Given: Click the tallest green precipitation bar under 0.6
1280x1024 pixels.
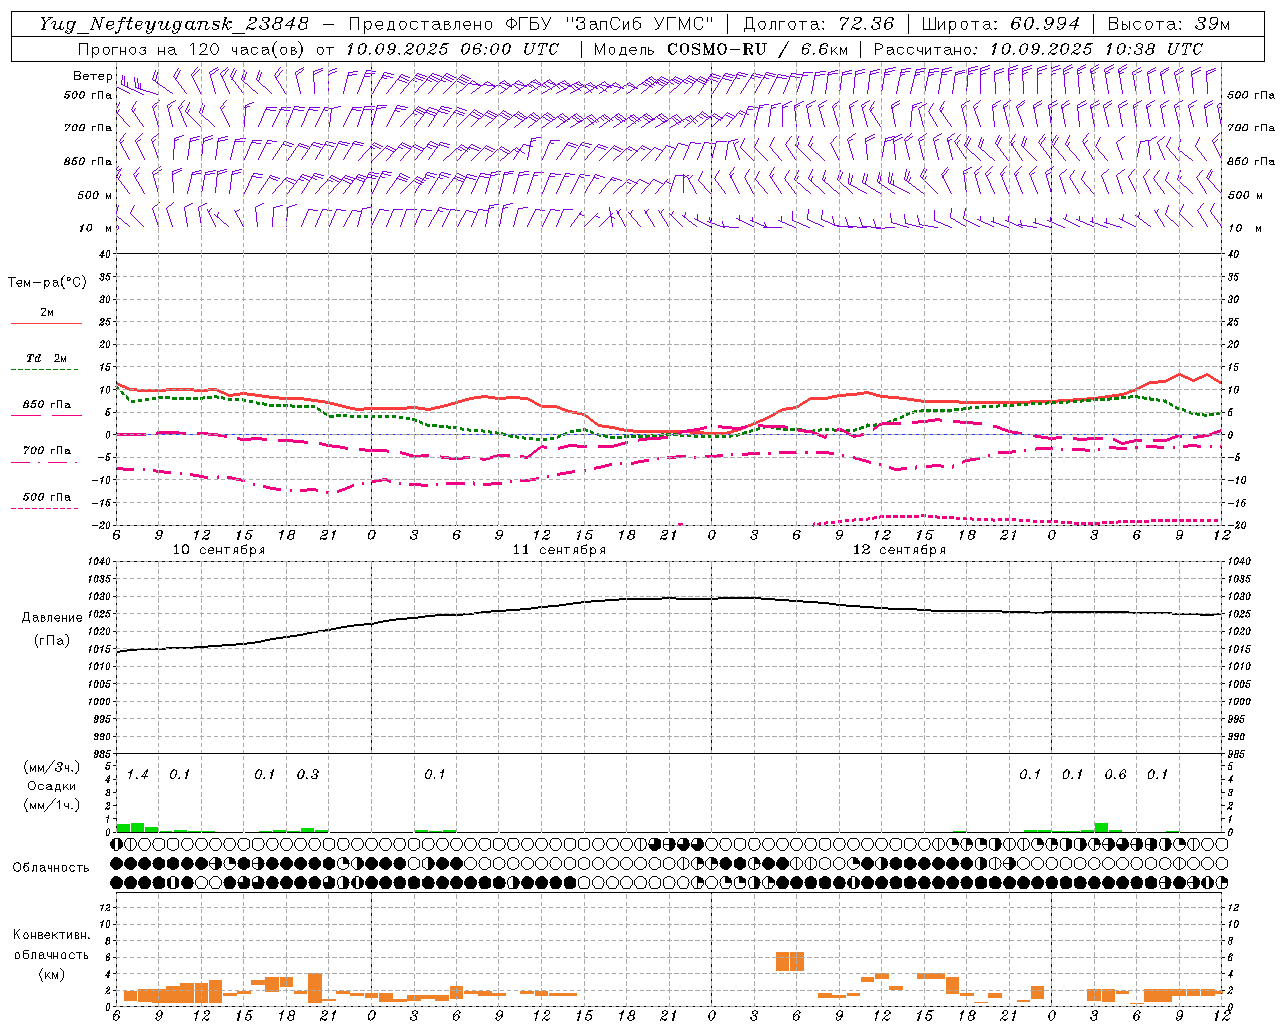Looking at the screenshot, I should 1101,828.
